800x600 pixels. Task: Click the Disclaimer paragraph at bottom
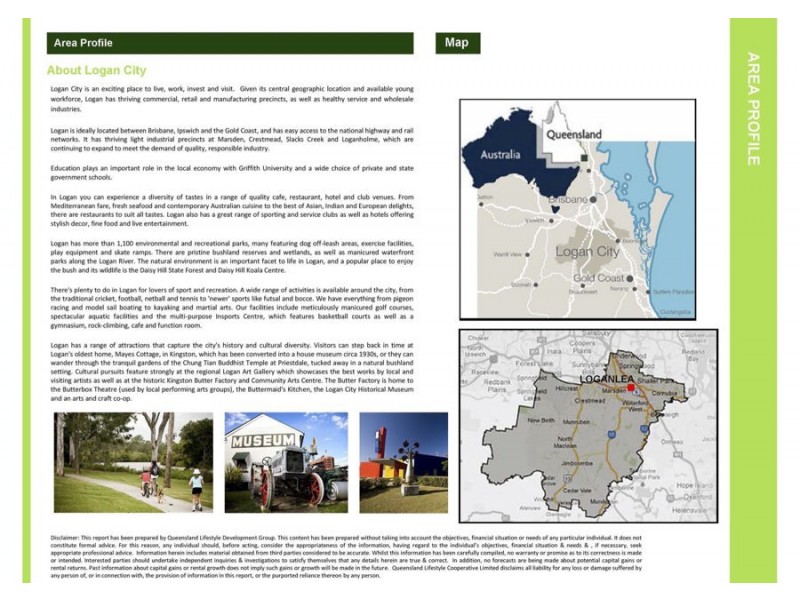coord(346,557)
